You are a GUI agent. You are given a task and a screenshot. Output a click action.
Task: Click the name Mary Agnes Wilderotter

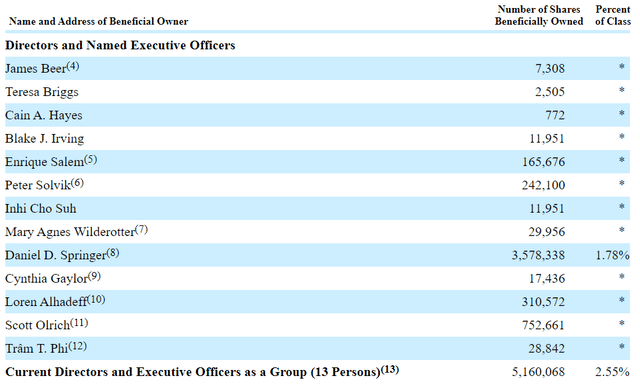click(x=70, y=232)
